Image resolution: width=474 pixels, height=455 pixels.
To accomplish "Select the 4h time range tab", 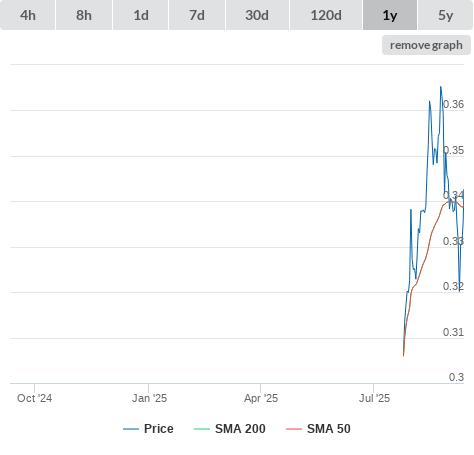I will point(28,15).
